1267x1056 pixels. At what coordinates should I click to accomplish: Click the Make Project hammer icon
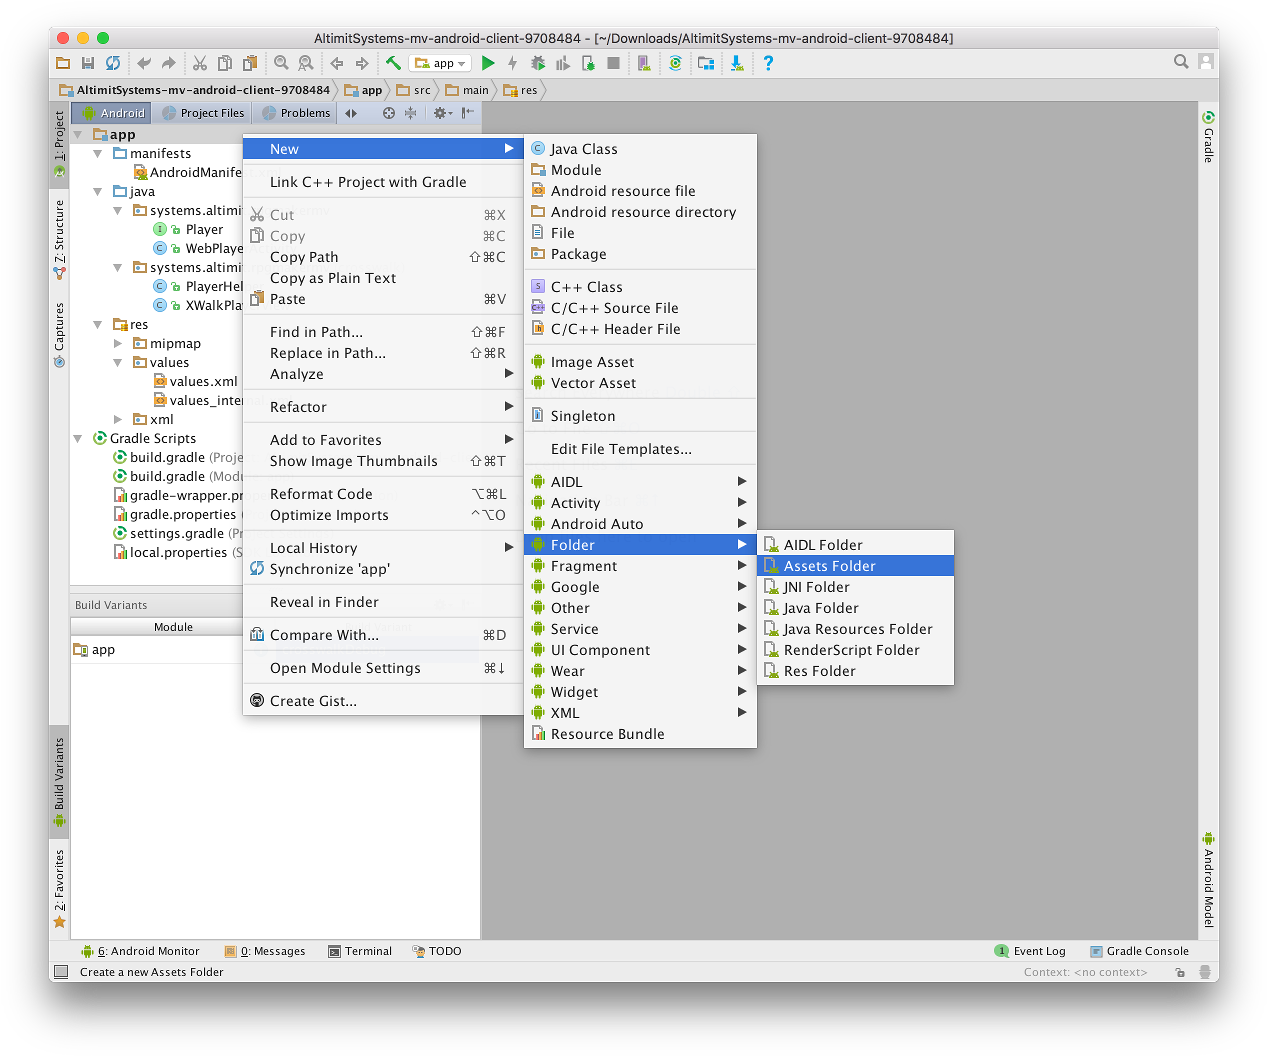[393, 63]
